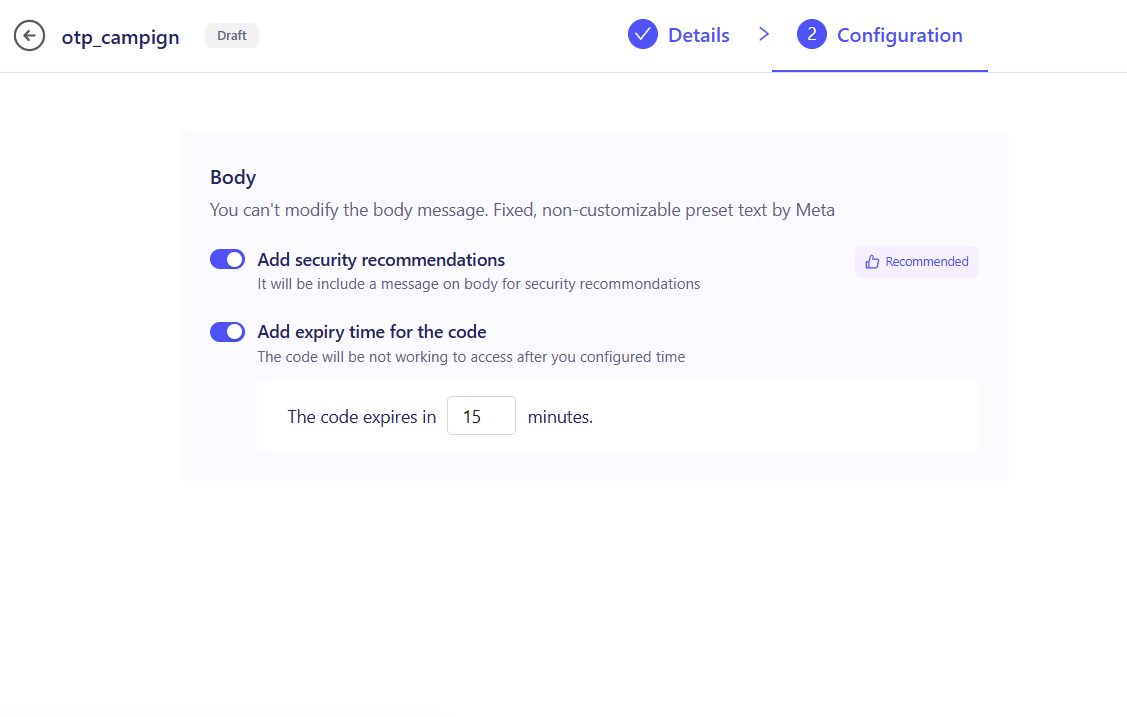Click the step 2 number circle
The width and height of the screenshot is (1127, 717).
811,34
